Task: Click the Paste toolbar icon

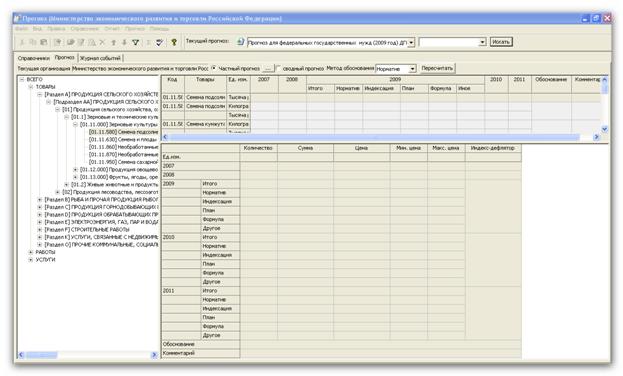Action: click(44, 42)
